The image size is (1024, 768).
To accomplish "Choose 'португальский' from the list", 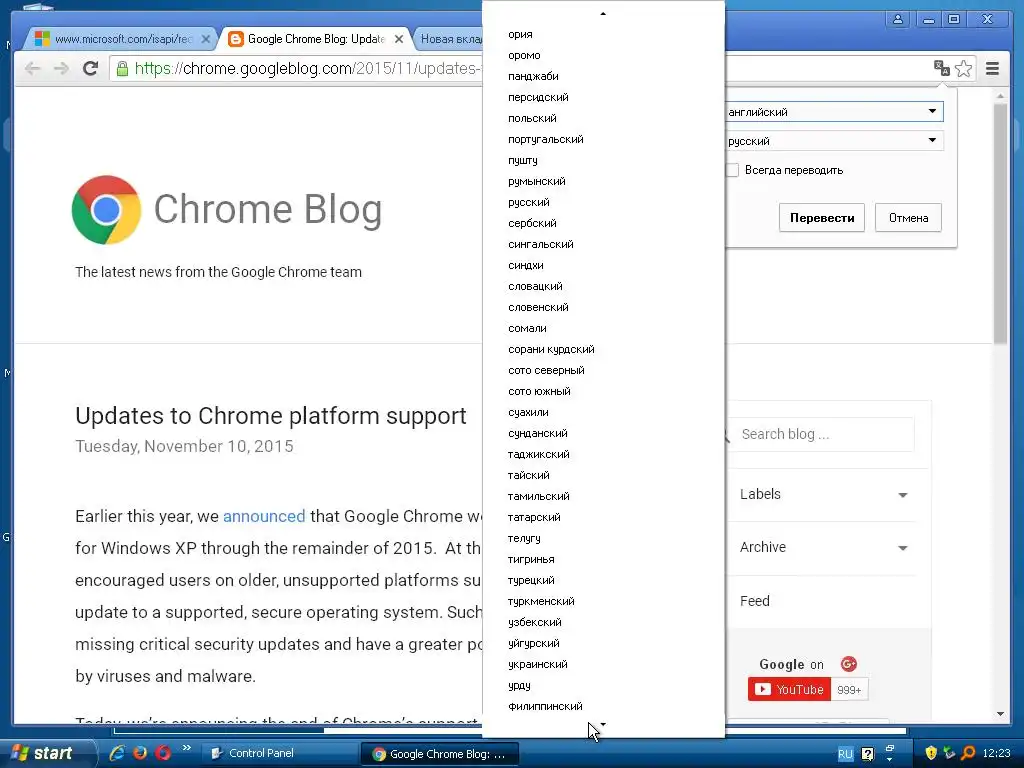I will pos(603,139).
